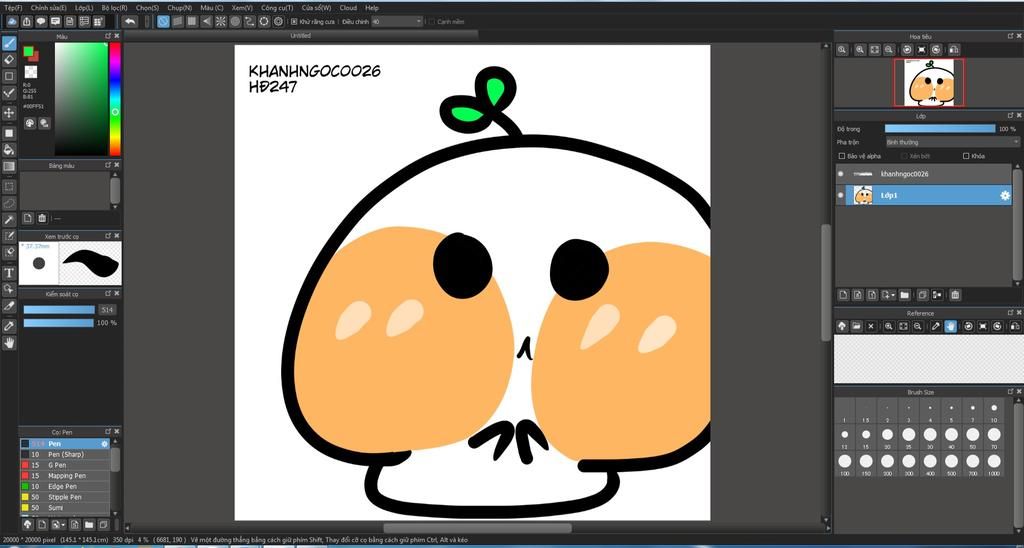This screenshot has width=1024, height=548.
Task: Open the Công cụ(T) menu
Action: tap(277, 8)
